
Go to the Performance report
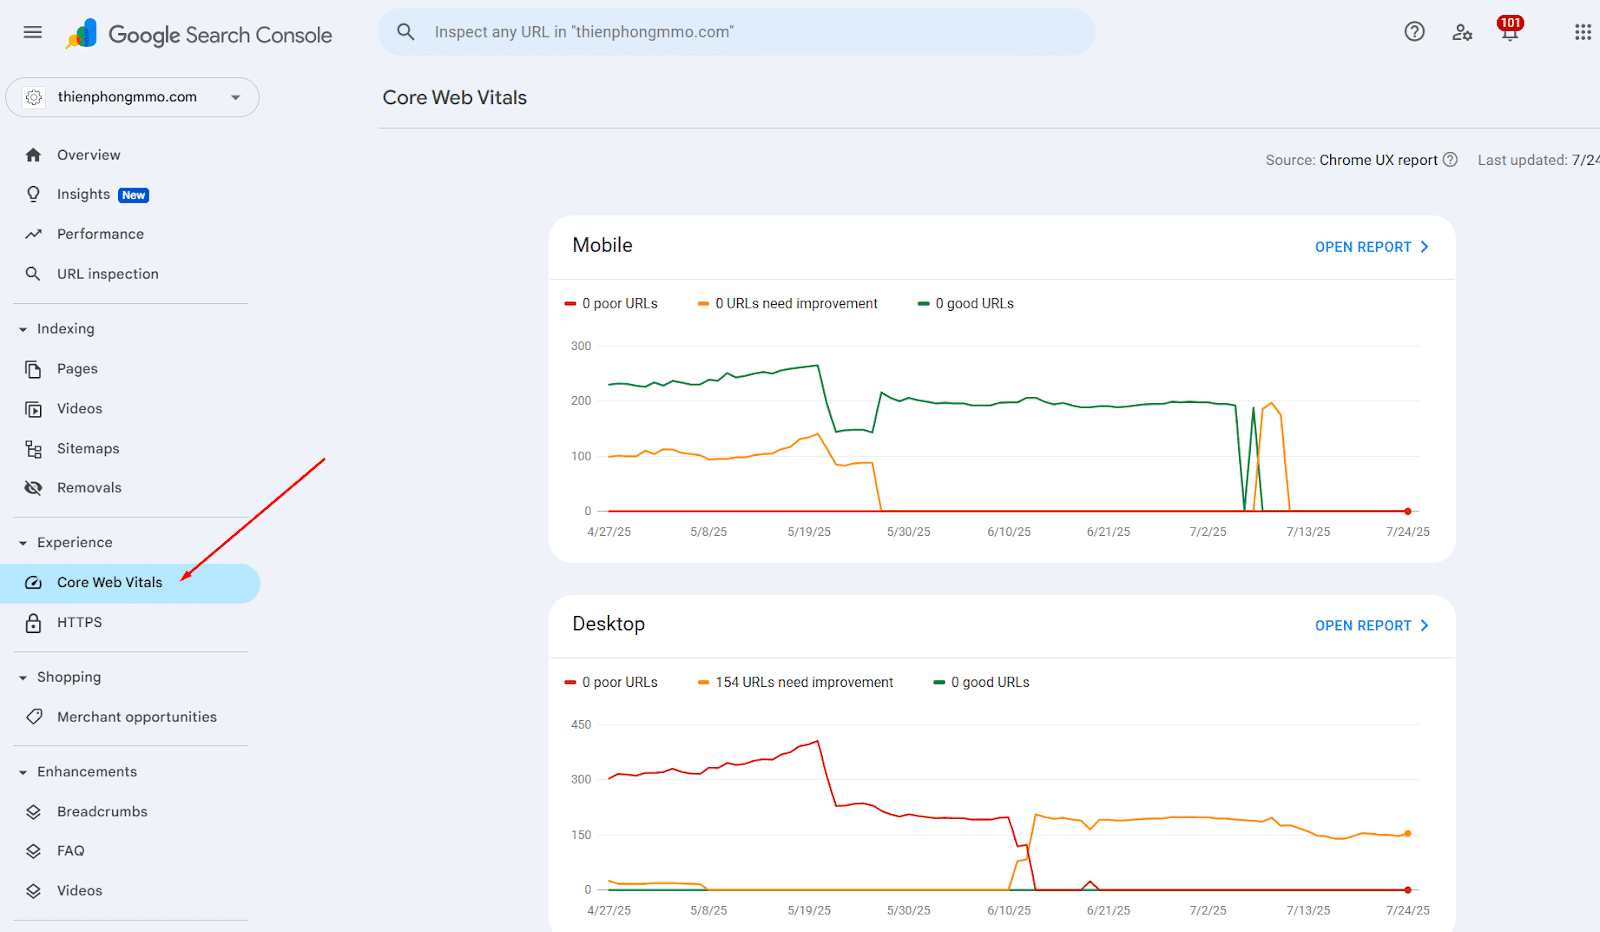click(x=100, y=234)
